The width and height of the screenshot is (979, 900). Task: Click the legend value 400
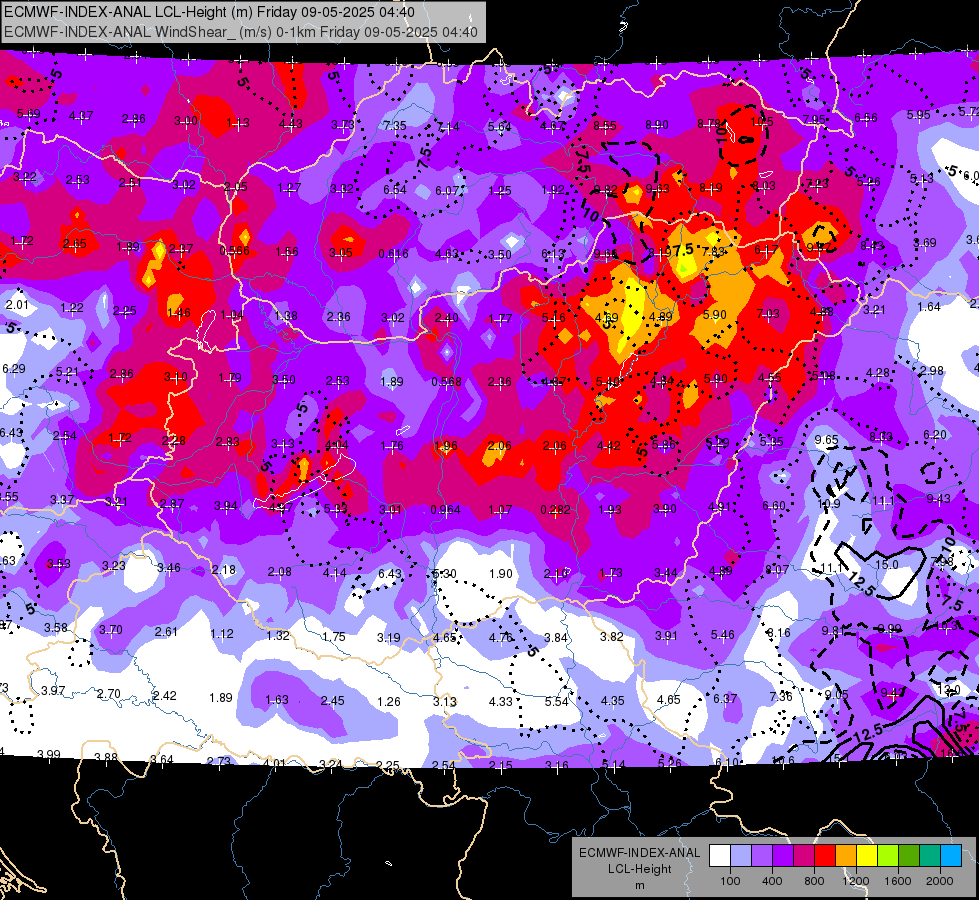pyautogui.click(x=772, y=881)
